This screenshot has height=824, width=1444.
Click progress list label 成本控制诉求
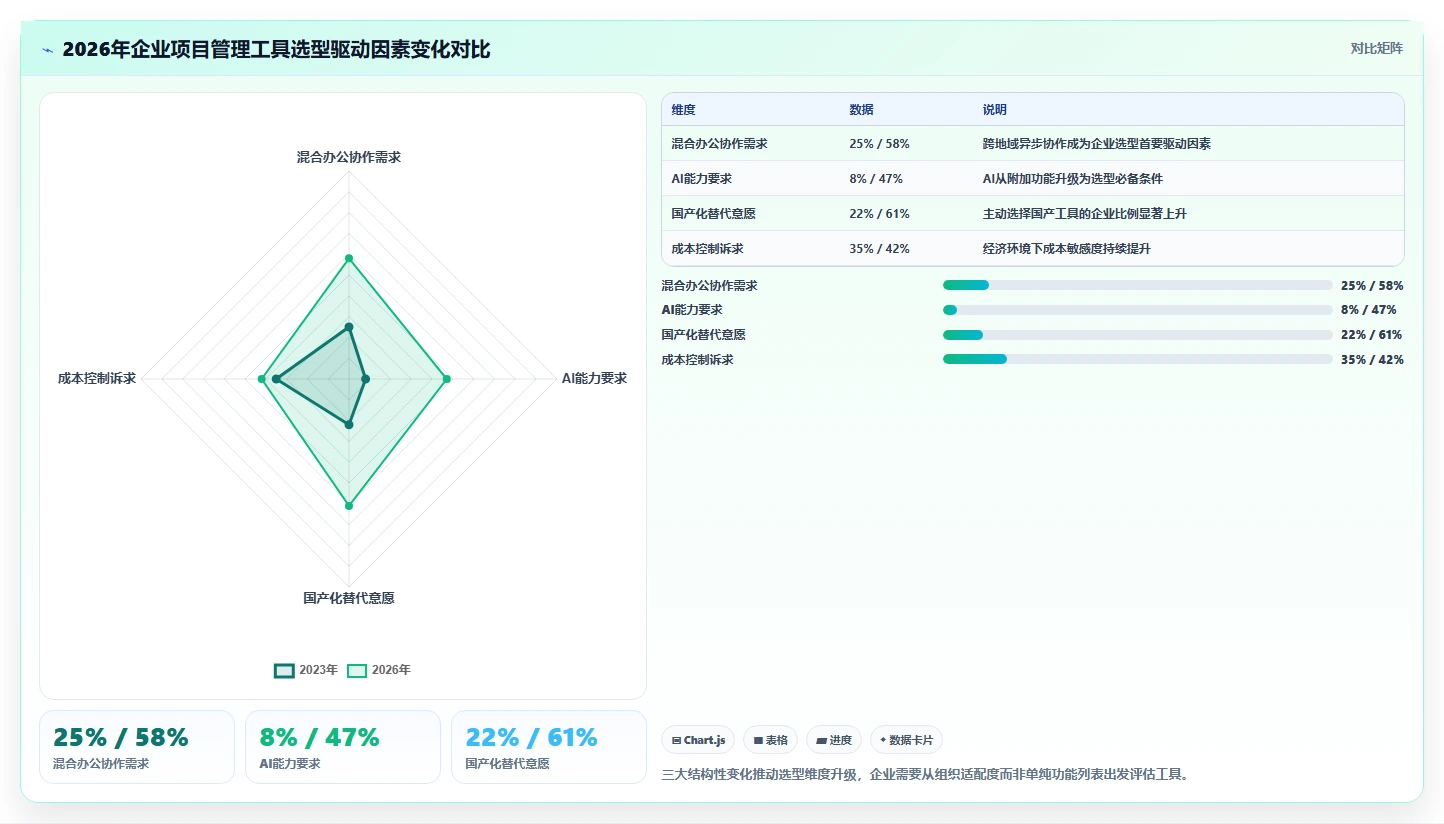point(697,359)
